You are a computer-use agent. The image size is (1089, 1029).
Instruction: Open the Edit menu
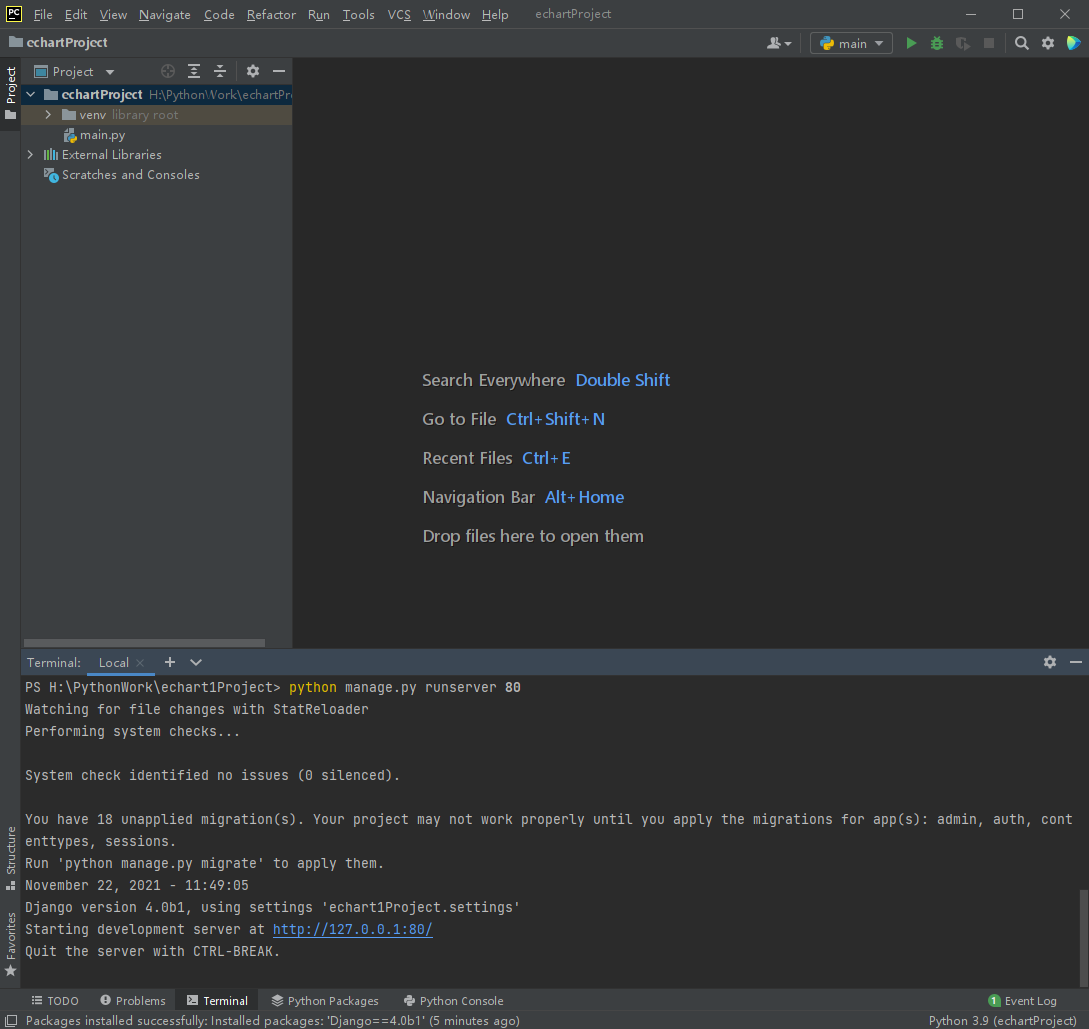[x=76, y=15]
